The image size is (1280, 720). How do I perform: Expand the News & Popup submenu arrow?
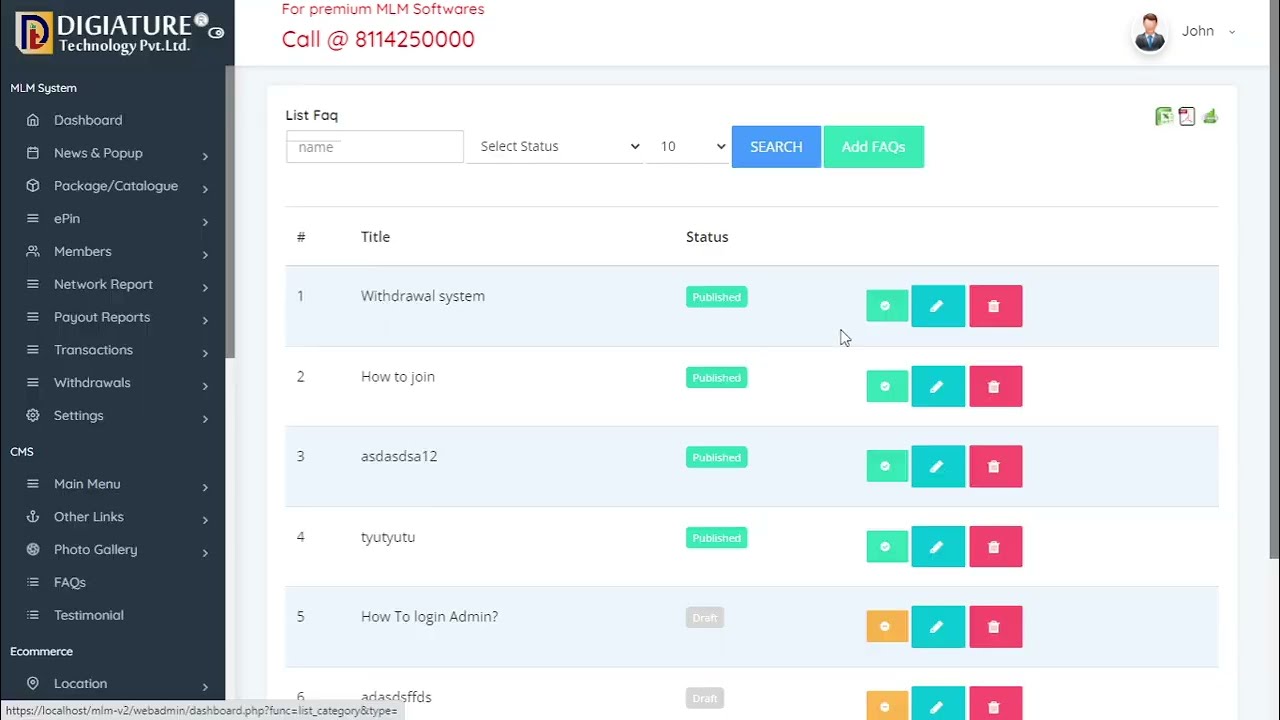click(x=205, y=156)
